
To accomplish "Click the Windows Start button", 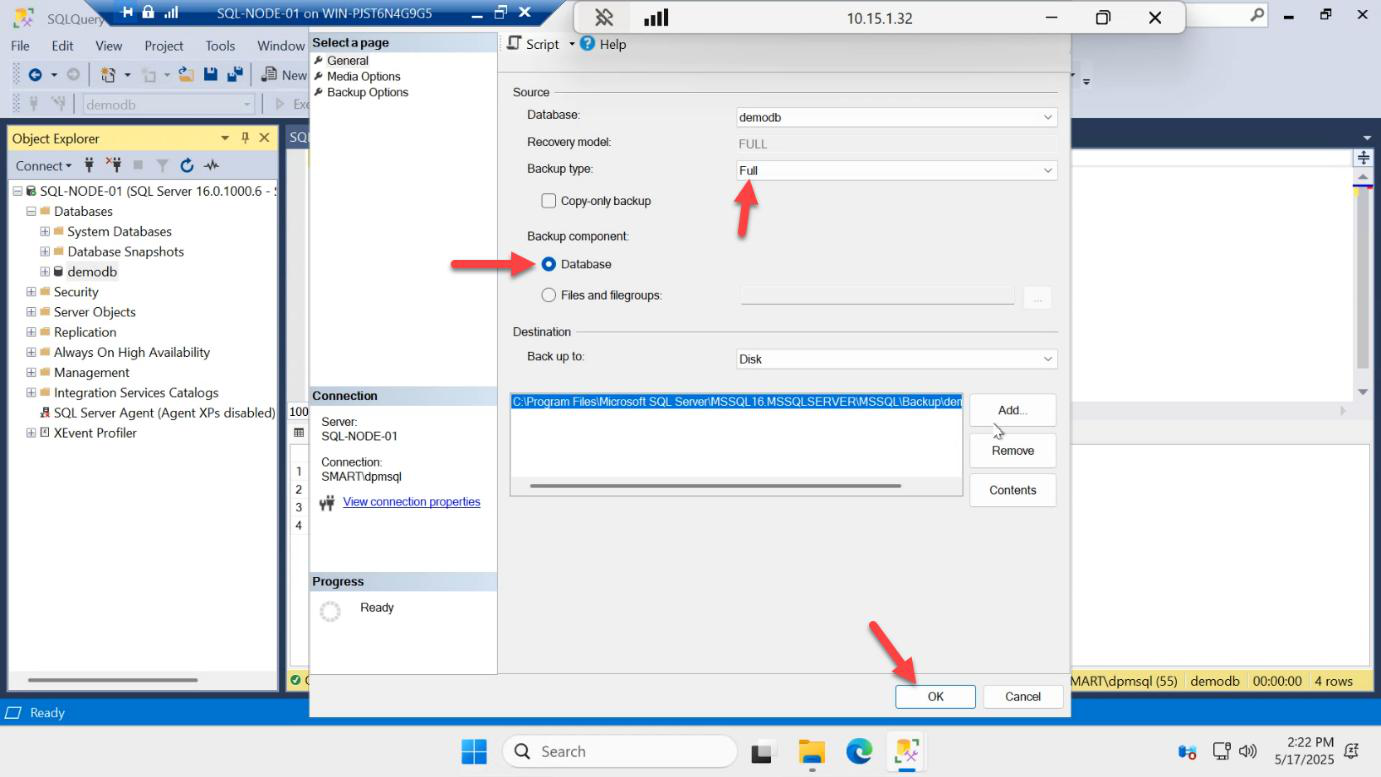I will [x=474, y=751].
